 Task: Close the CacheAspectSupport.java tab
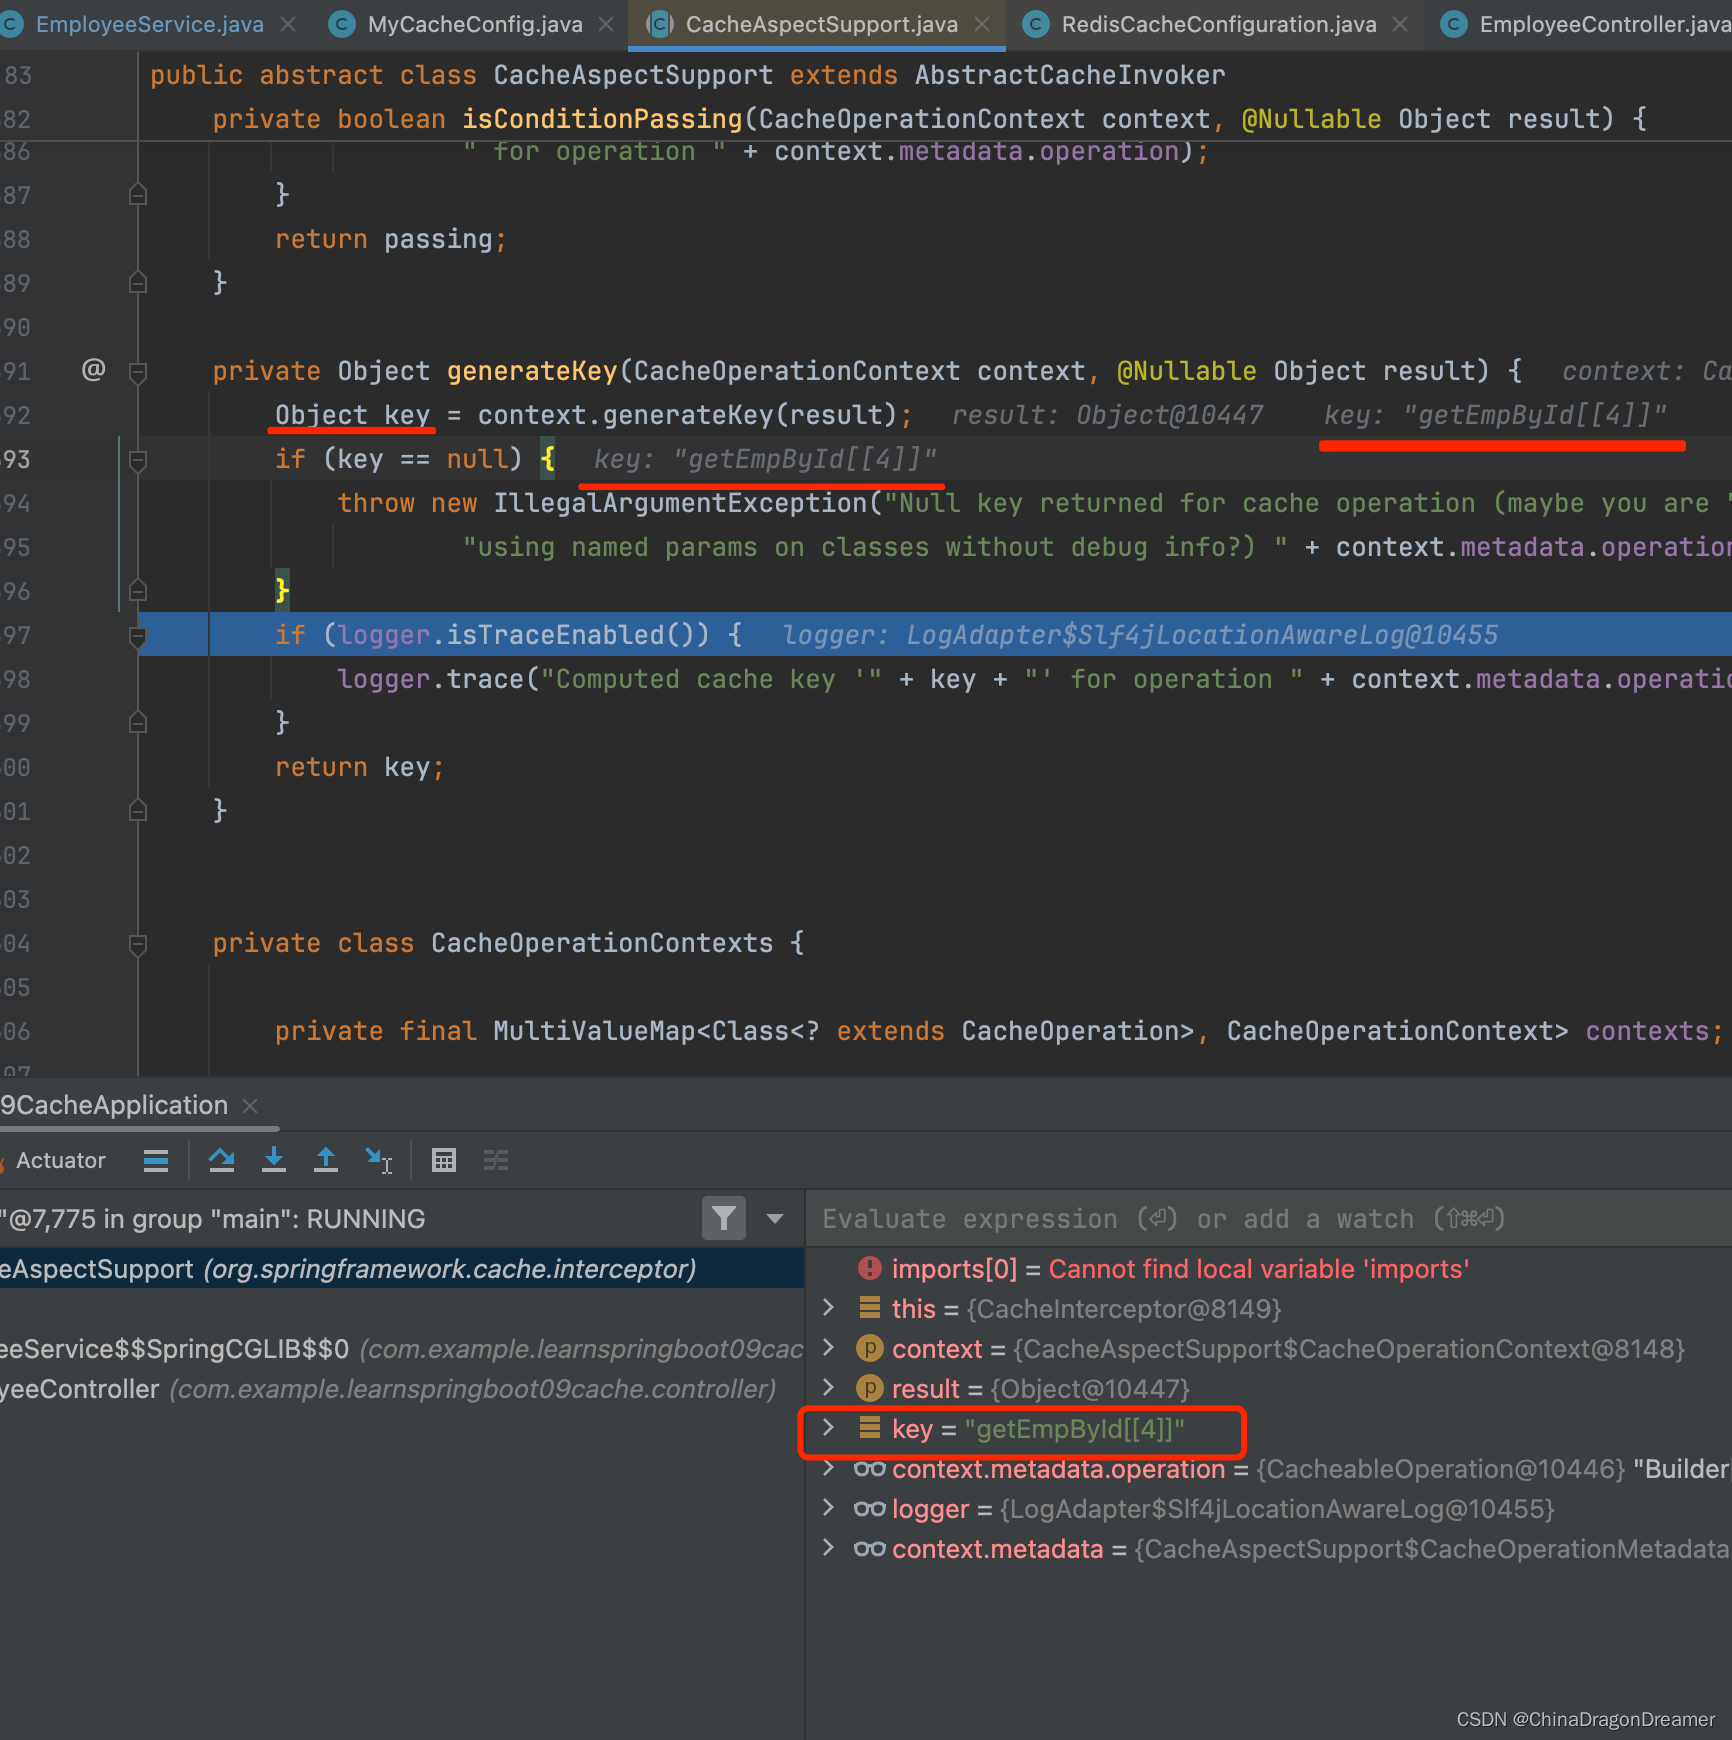pyautogui.click(x=982, y=24)
